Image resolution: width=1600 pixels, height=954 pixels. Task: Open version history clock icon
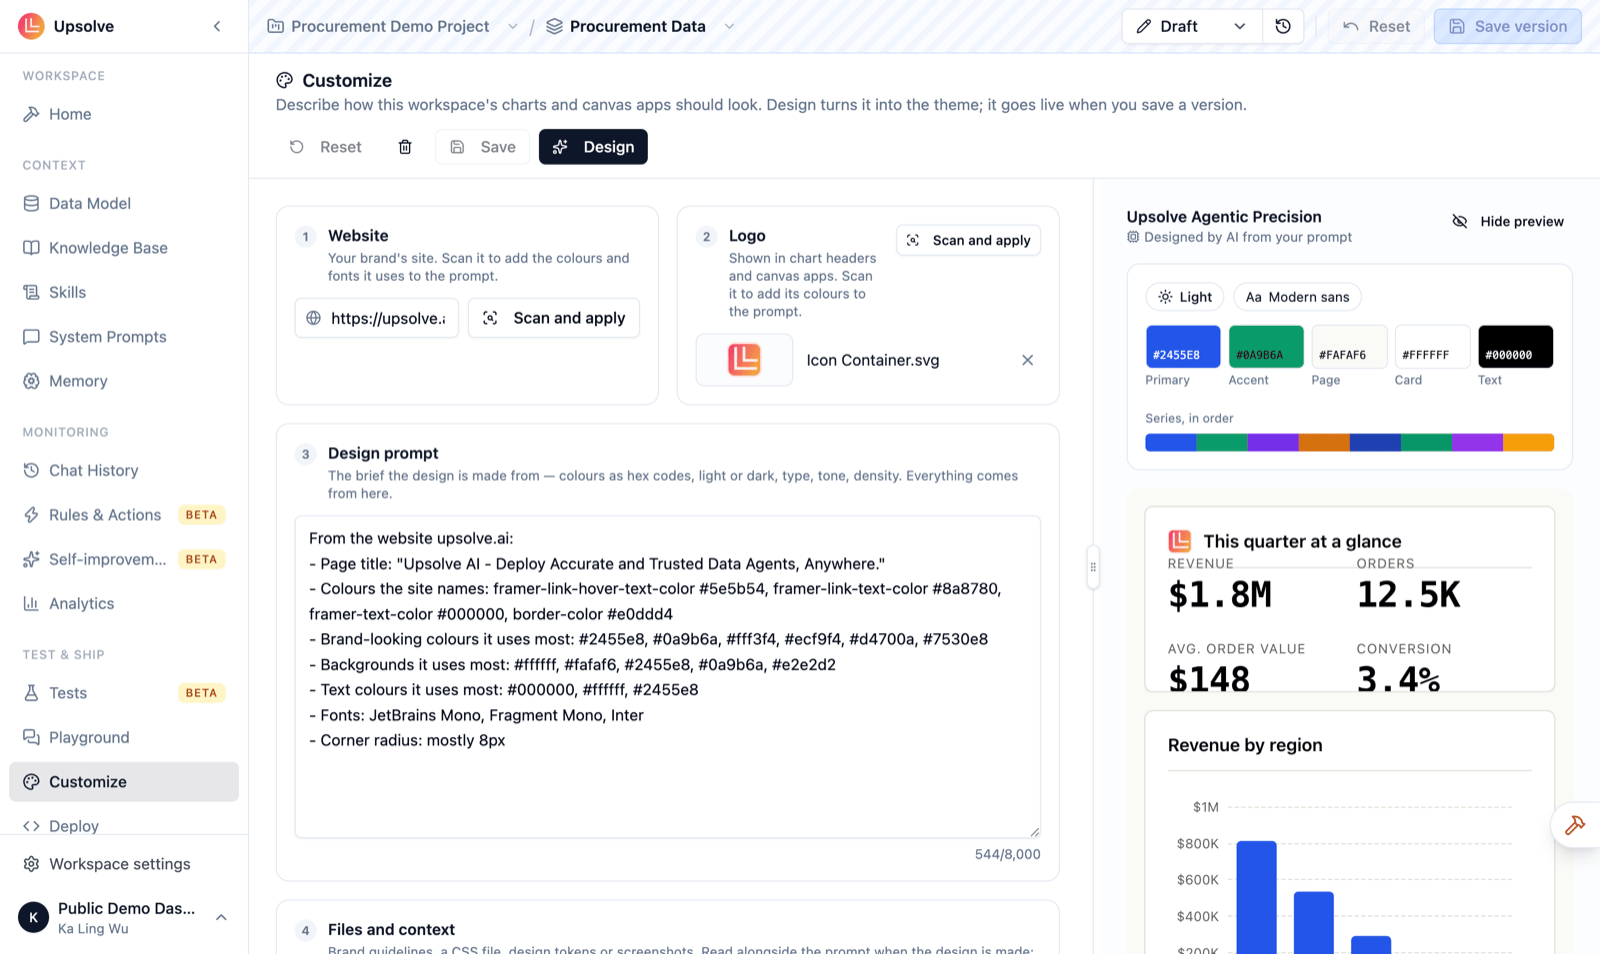(x=1283, y=26)
